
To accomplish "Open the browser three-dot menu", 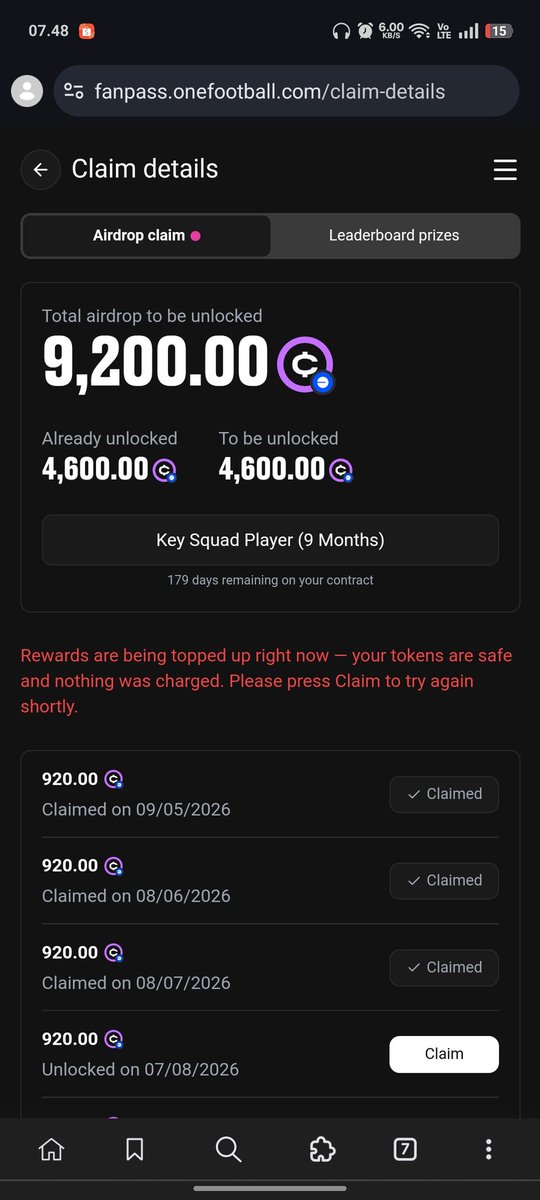I will 488,1149.
